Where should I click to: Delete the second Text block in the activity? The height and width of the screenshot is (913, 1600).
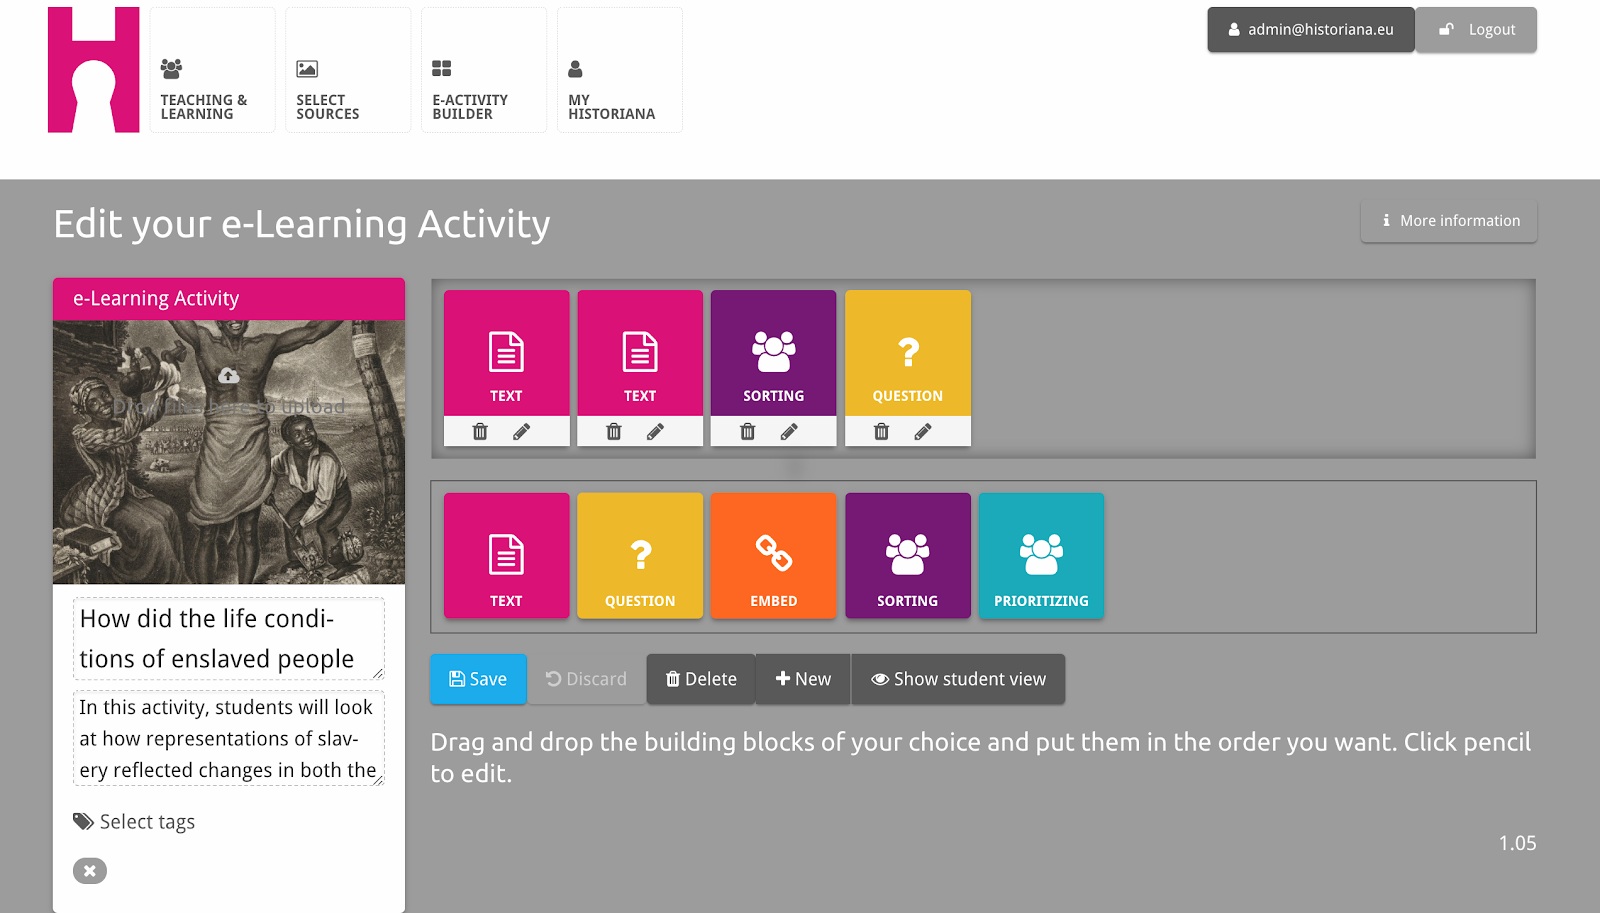coord(614,431)
